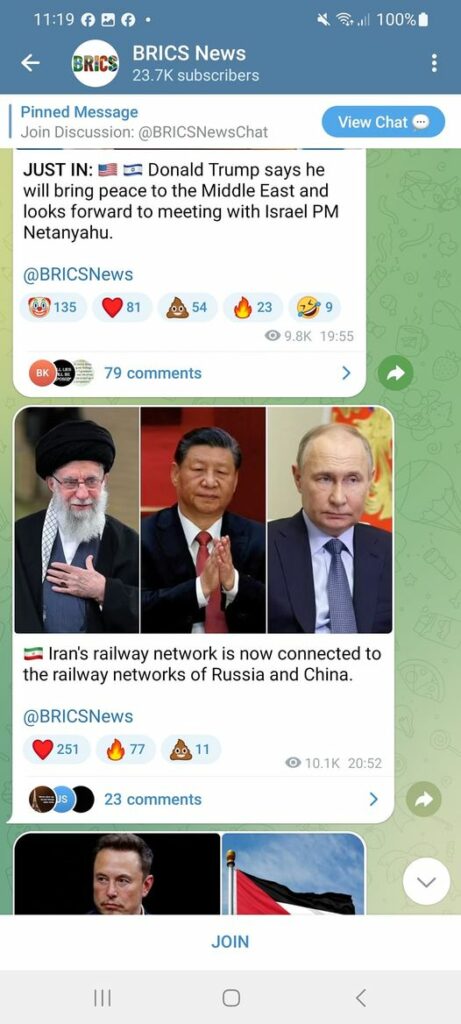Screen dimensions: 461x1024
Task: Tap Android home navigation button
Action: coord(230,997)
